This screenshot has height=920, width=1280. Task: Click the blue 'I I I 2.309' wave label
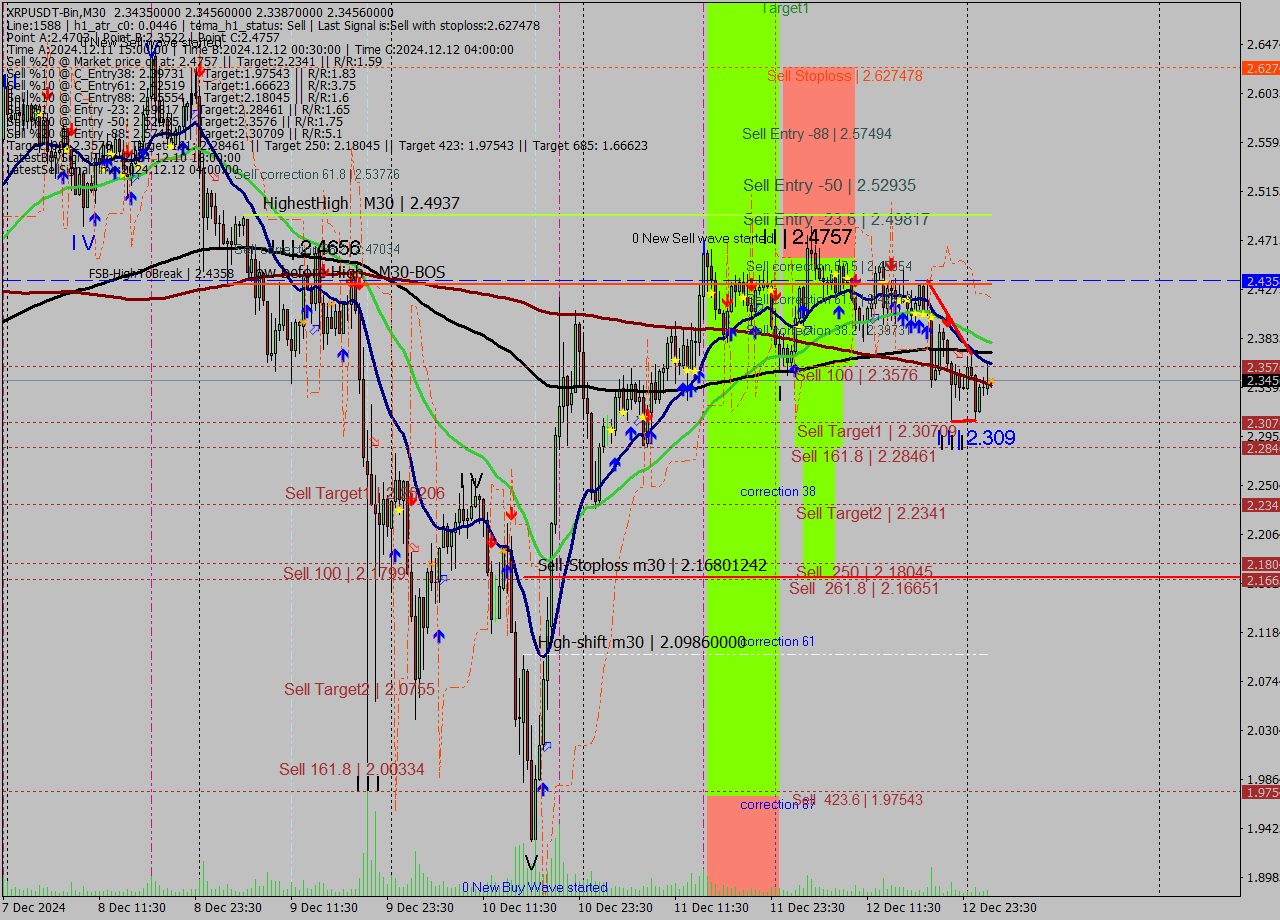(x=977, y=438)
